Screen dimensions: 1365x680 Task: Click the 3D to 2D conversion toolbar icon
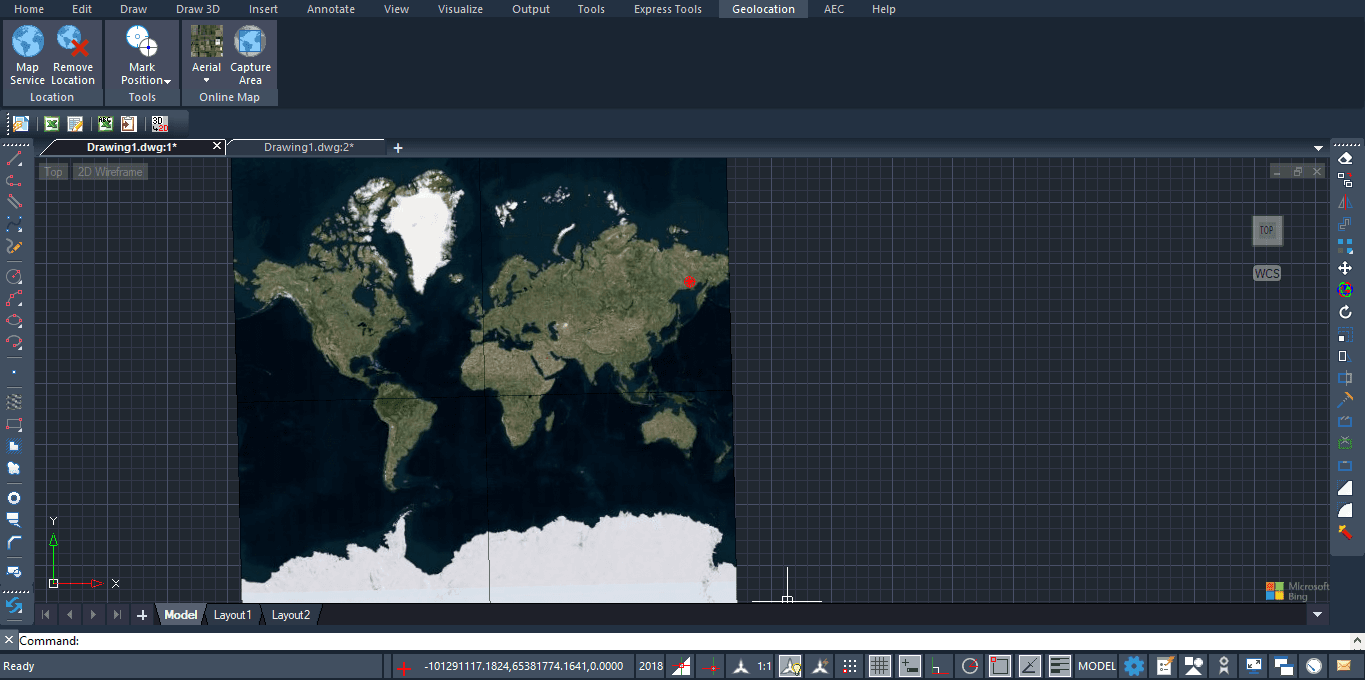coord(159,123)
